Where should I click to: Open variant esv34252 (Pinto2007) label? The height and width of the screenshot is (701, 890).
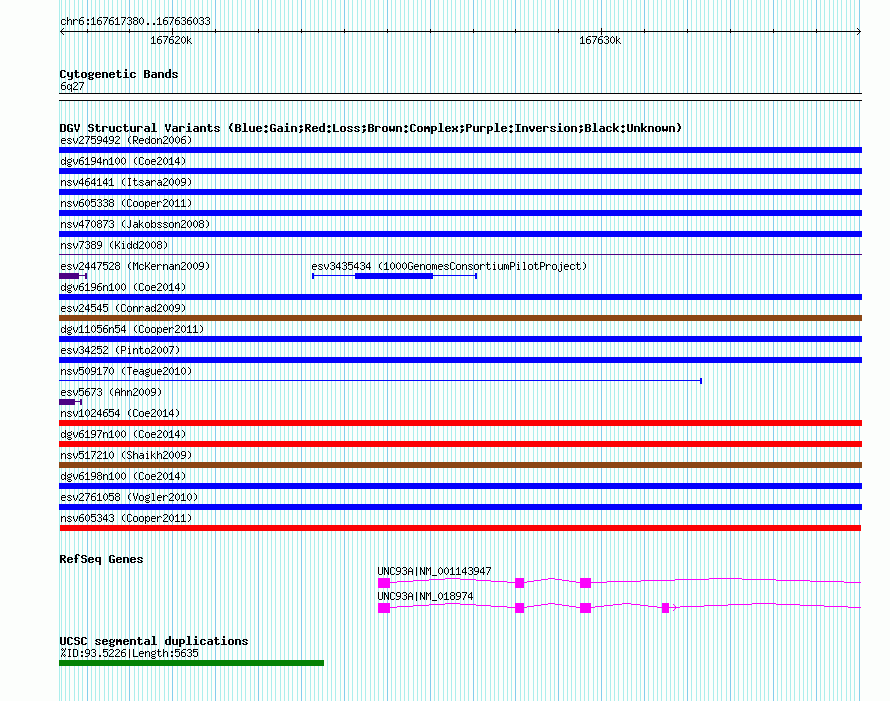[120, 350]
